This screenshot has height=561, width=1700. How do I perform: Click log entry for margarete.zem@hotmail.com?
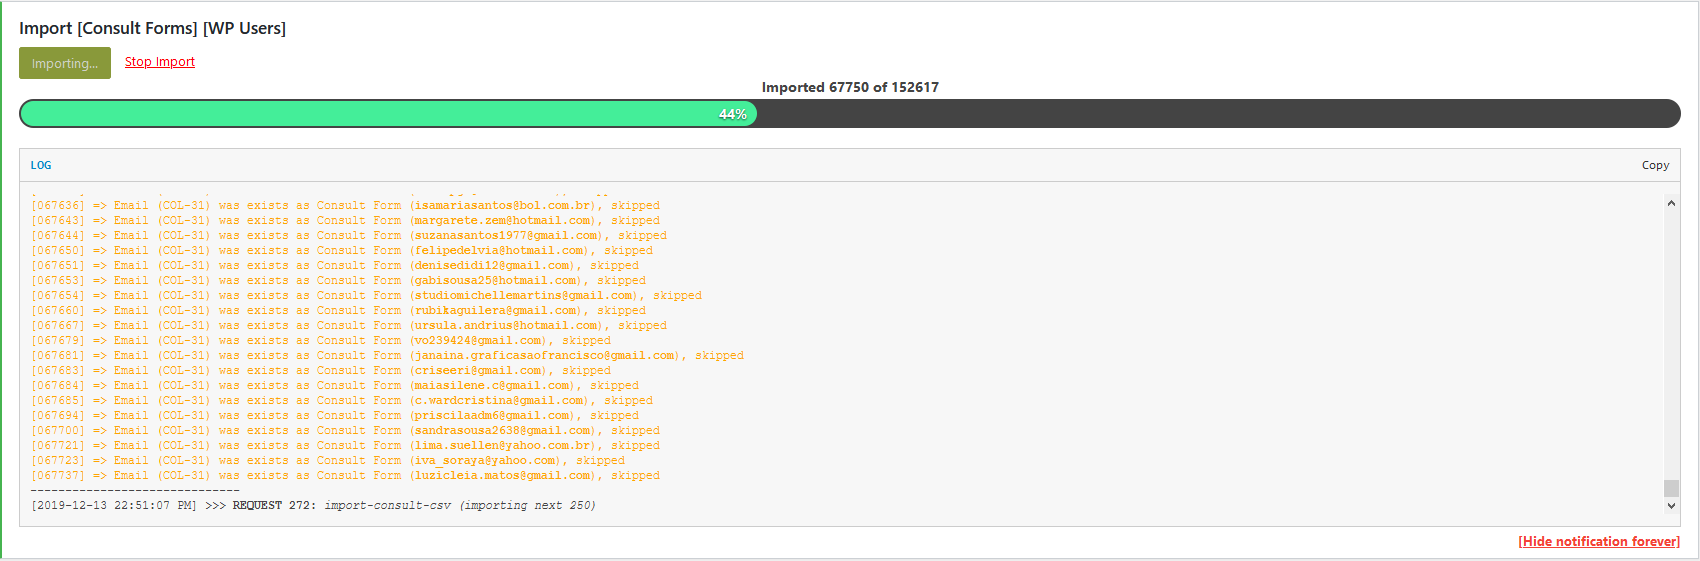(345, 221)
